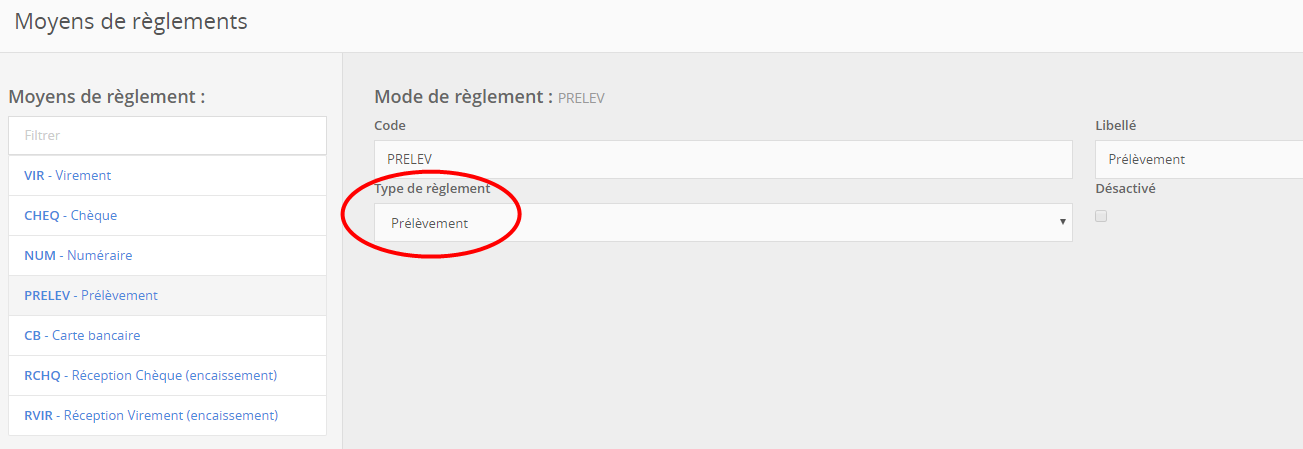
Task: Click the Libellé field label
Action: (x=1115, y=125)
